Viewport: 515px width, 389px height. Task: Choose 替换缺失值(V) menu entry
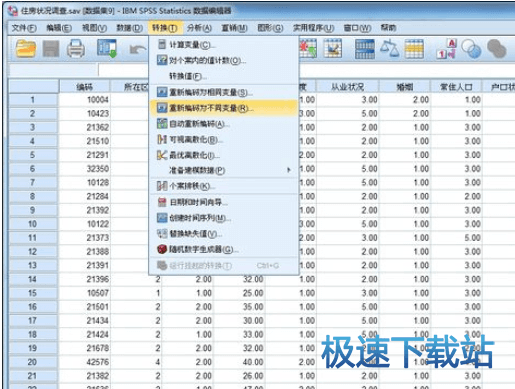[223, 234]
